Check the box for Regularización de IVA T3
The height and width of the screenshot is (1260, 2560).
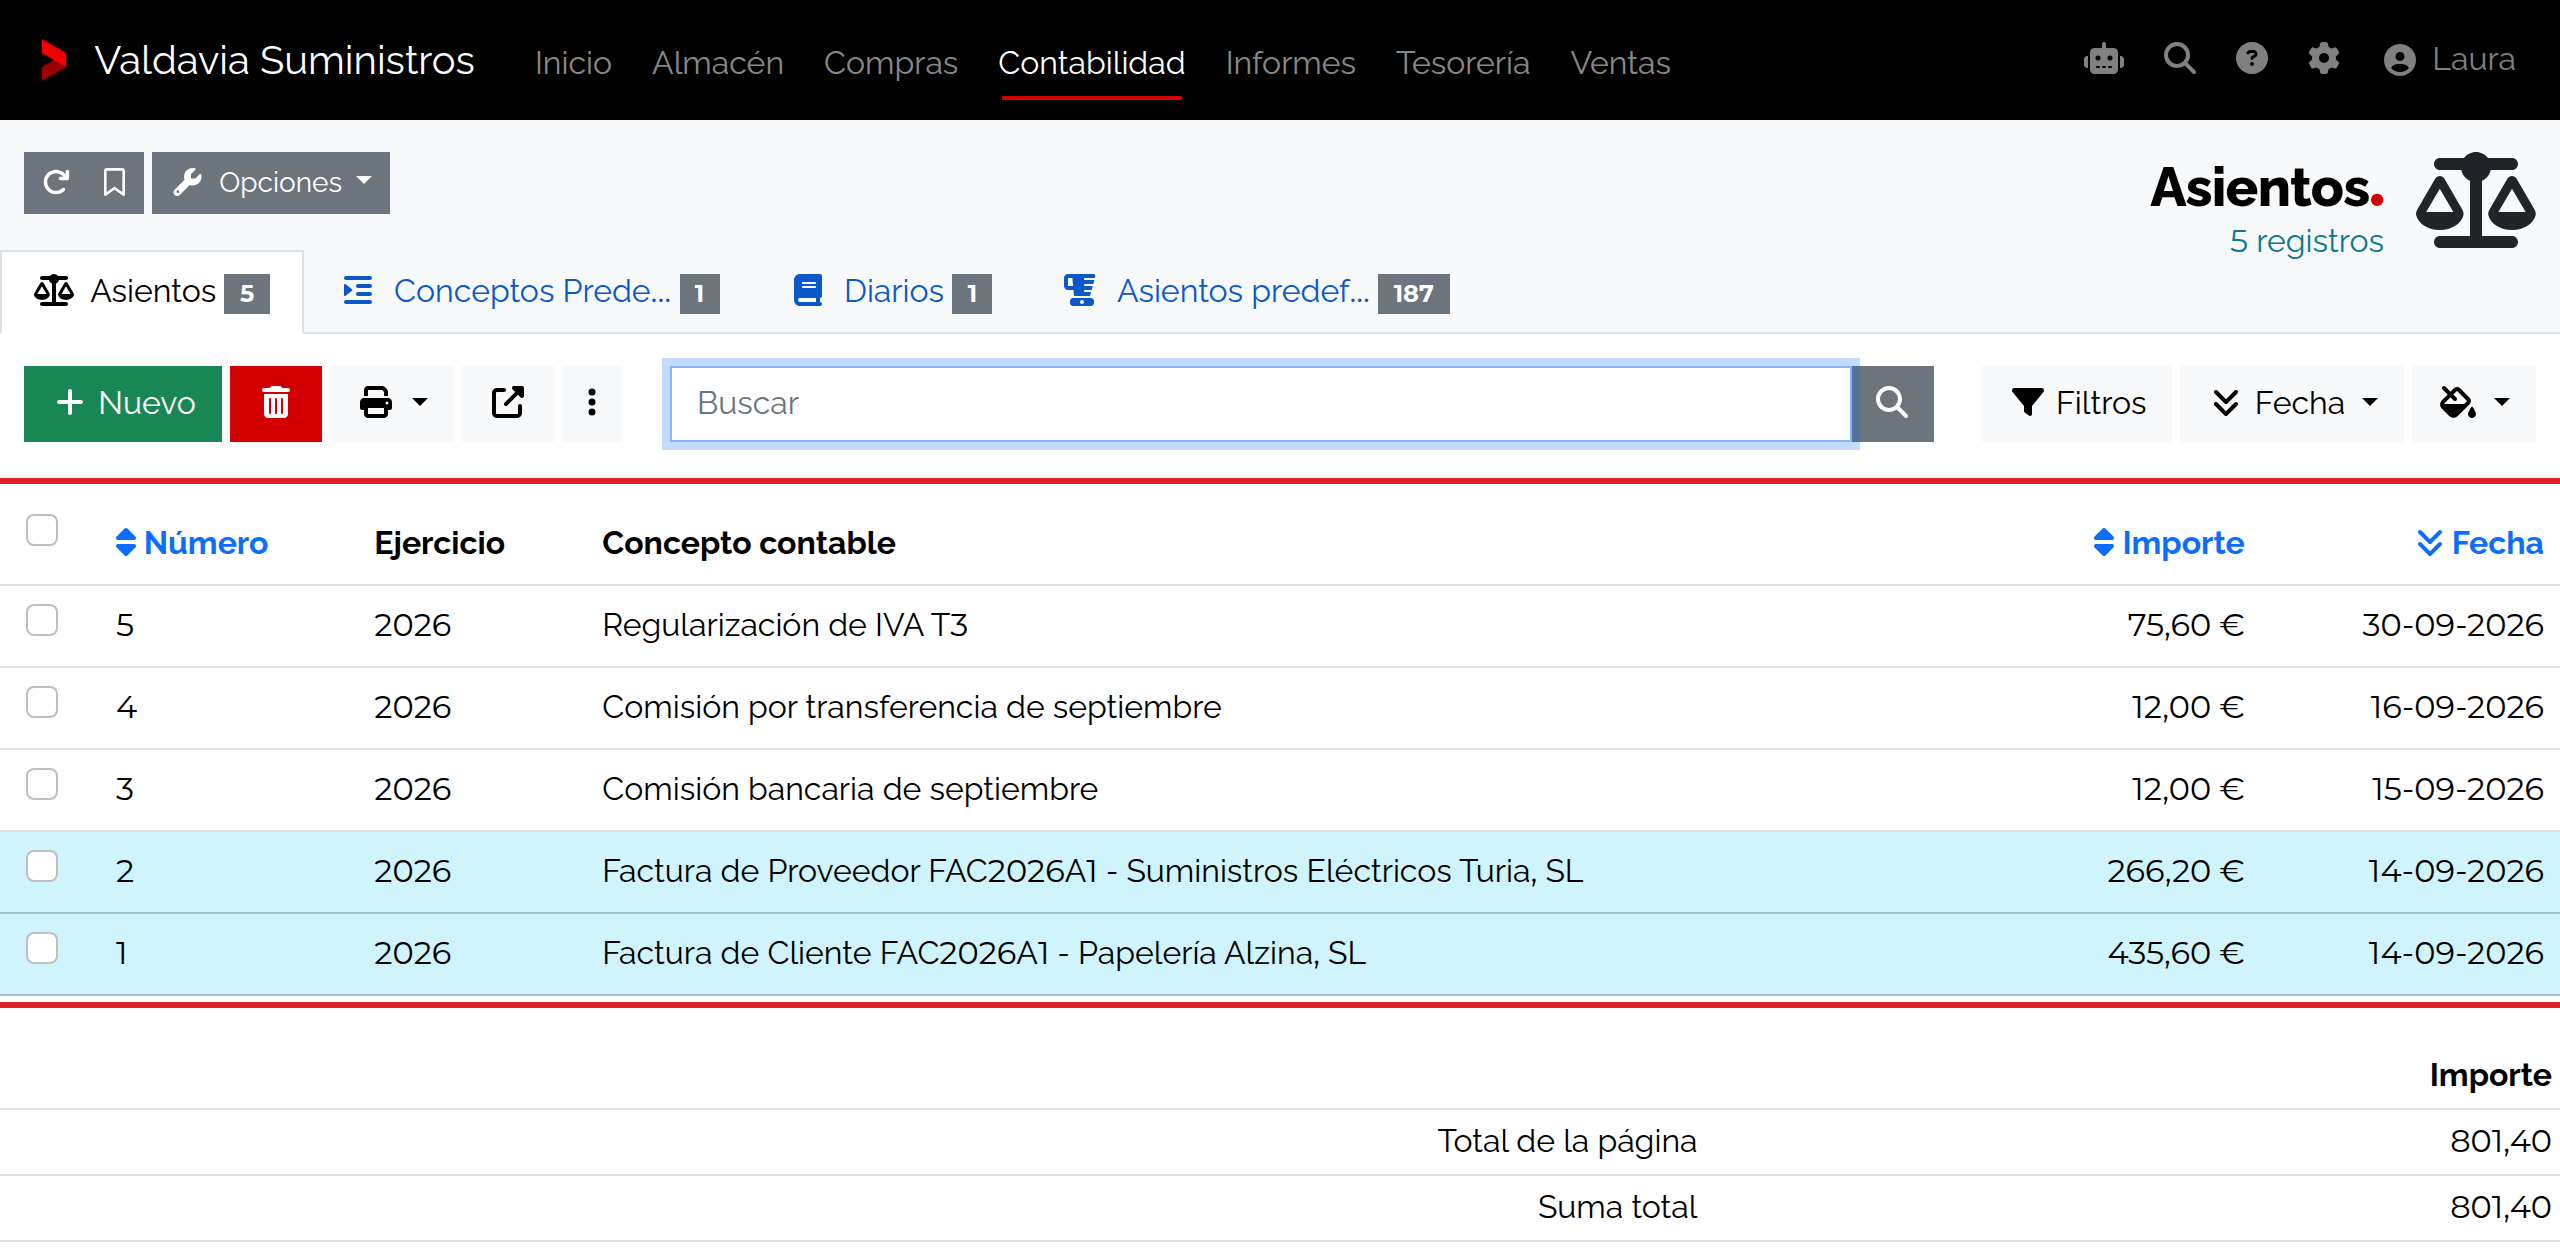pyautogui.click(x=42, y=620)
